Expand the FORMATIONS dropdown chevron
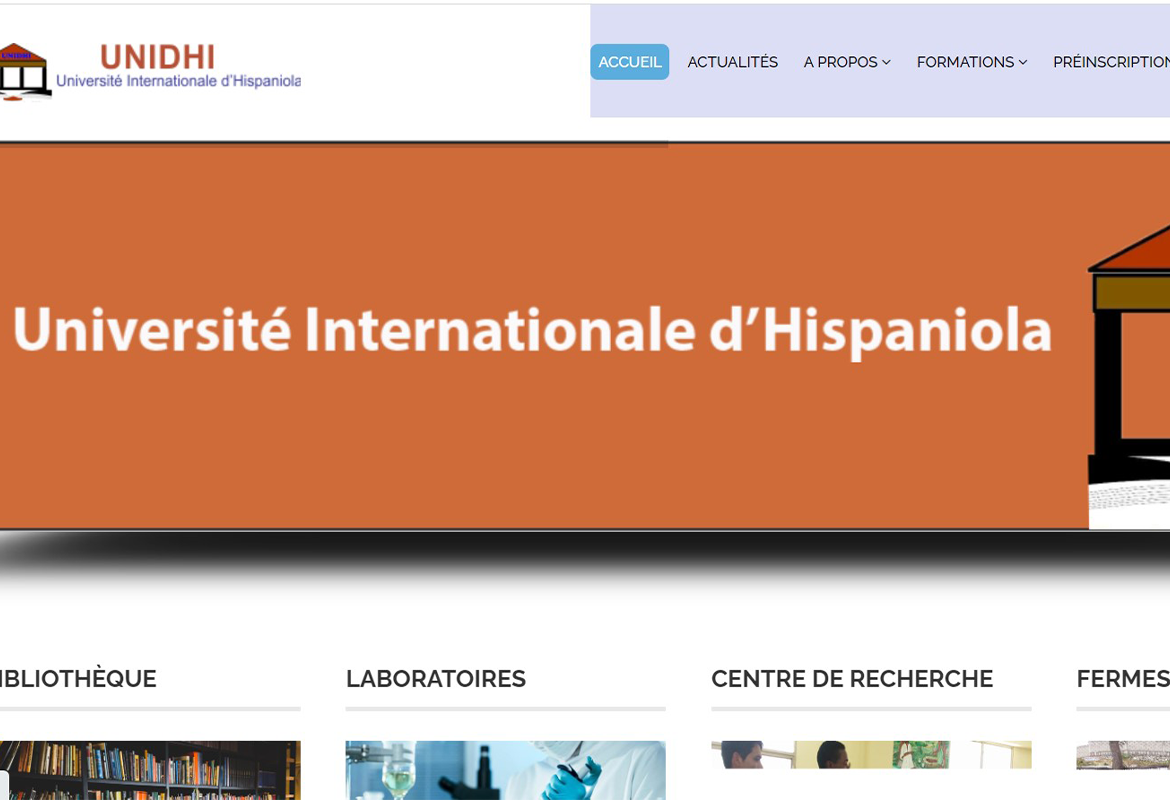1170x800 pixels. [x=1023, y=63]
